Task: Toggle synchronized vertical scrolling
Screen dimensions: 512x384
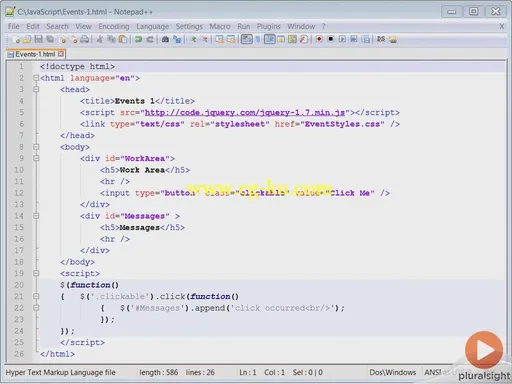Action: click(x=219, y=39)
